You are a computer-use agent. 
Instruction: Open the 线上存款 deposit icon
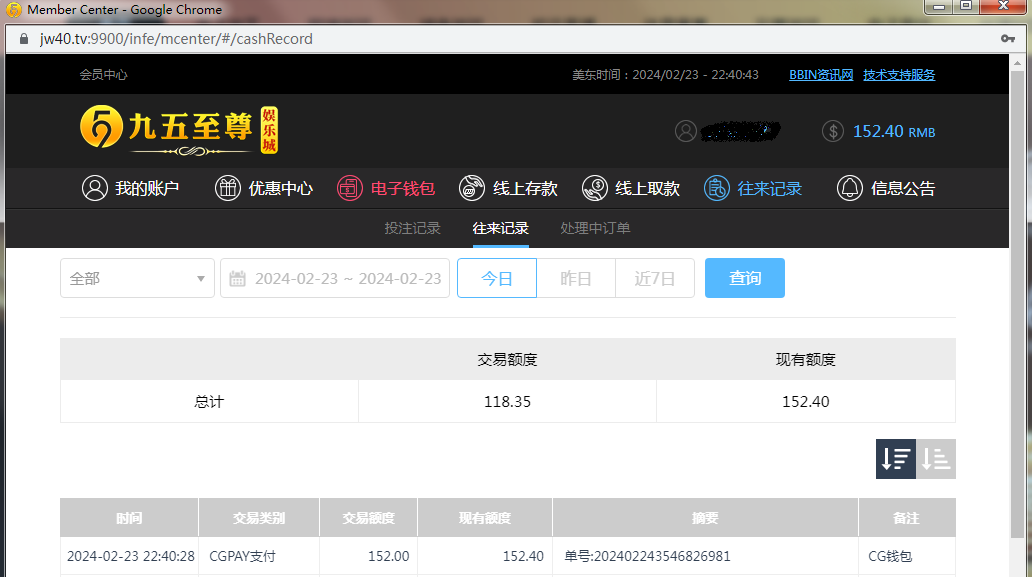coord(472,188)
